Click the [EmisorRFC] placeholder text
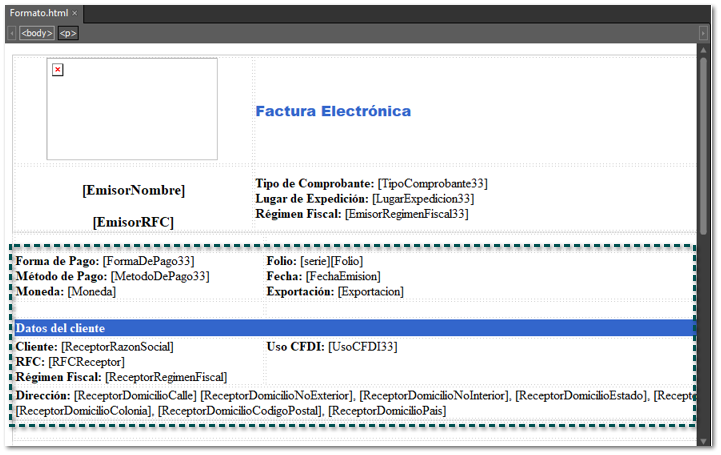 tap(133, 222)
